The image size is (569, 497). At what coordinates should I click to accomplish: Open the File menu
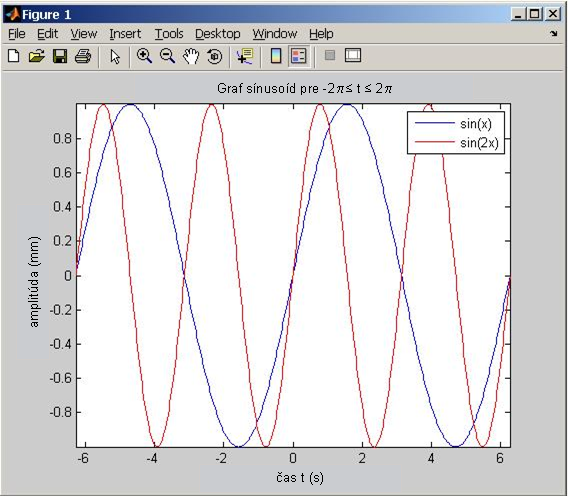point(17,34)
